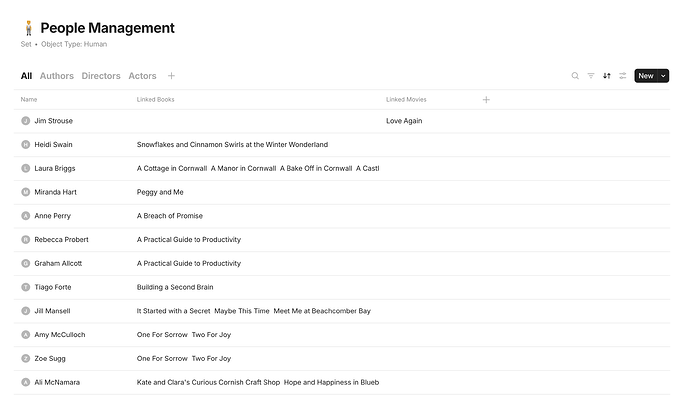This screenshot has height=396, width=690.
Task: Select the Graham Allcott name
Action: [x=58, y=263]
